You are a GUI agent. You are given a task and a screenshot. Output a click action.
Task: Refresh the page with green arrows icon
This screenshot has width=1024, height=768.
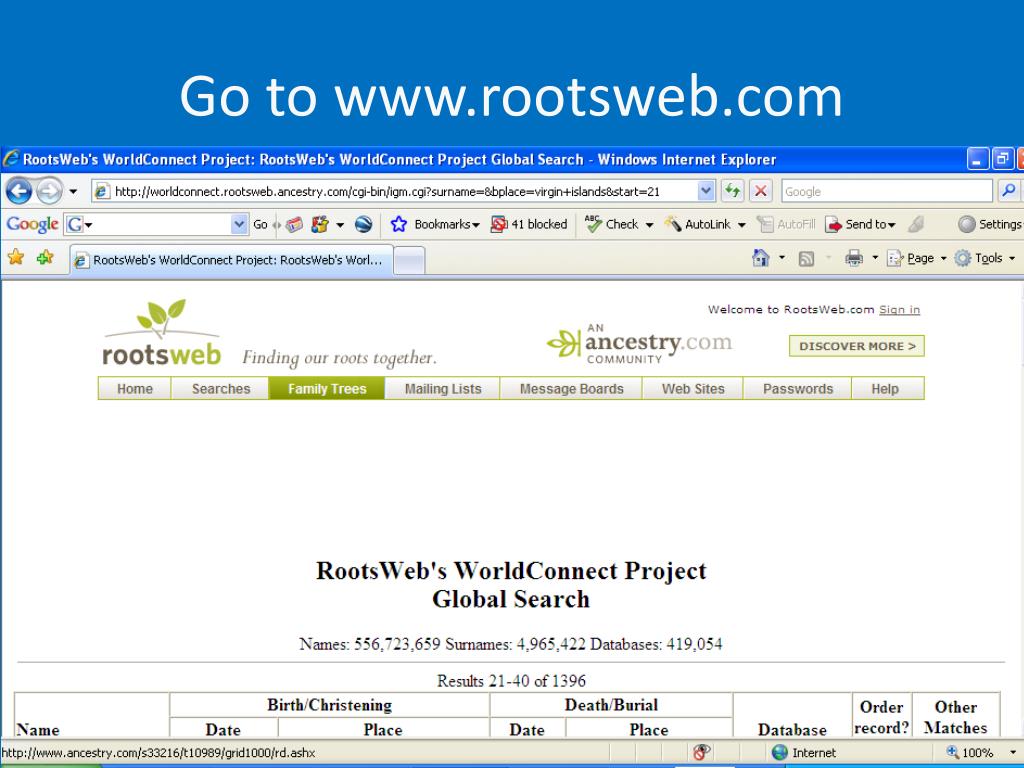coord(732,191)
